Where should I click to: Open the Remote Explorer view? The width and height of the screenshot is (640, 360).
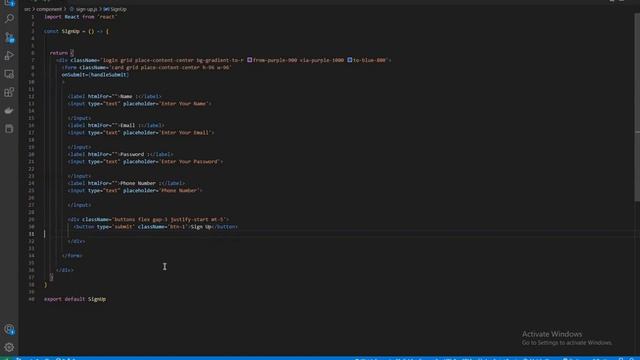(9, 74)
